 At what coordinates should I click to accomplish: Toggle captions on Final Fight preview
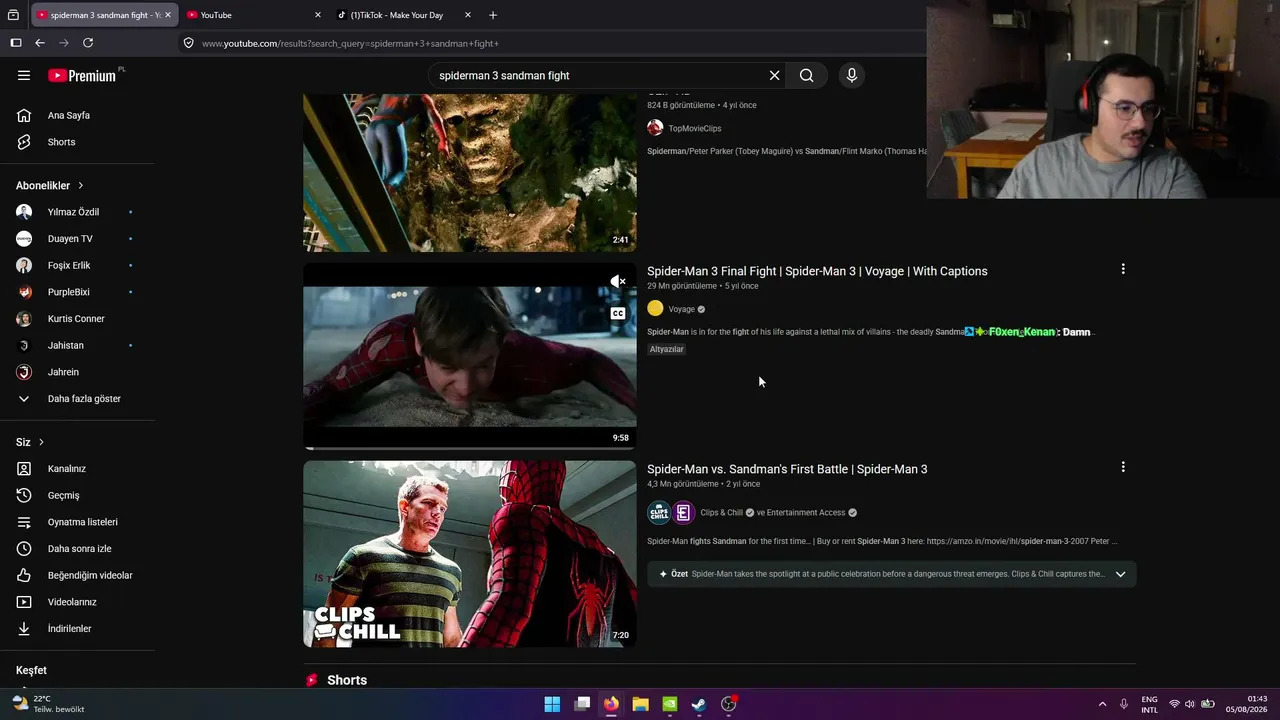coord(618,313)
